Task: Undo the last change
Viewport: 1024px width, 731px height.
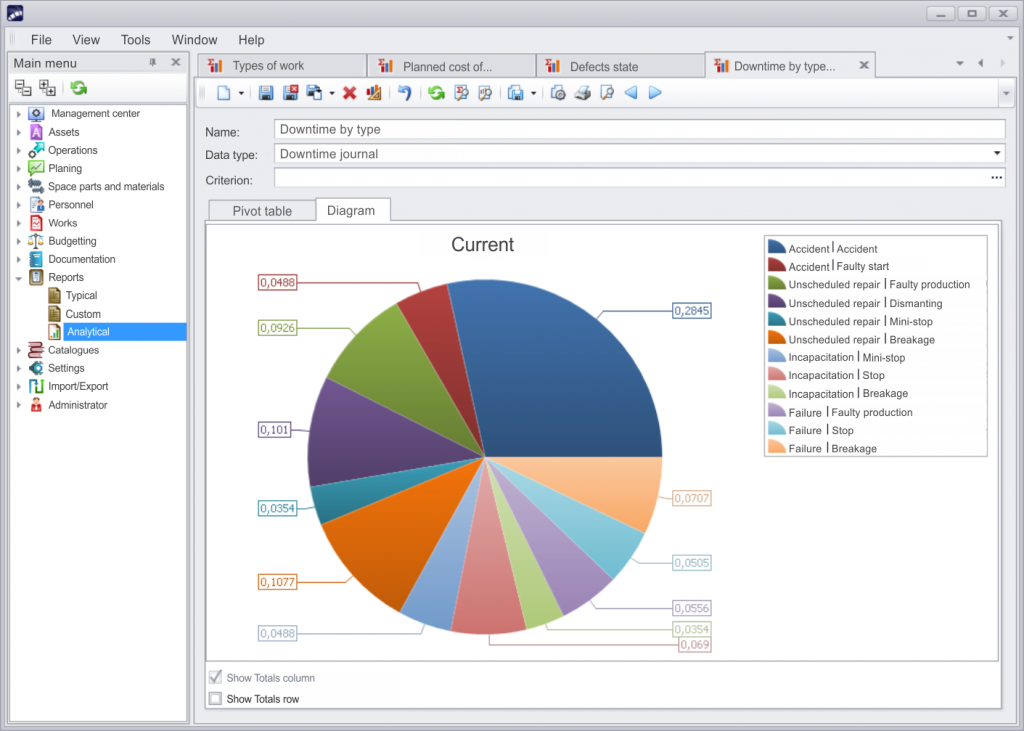Action: pos(405,93)
